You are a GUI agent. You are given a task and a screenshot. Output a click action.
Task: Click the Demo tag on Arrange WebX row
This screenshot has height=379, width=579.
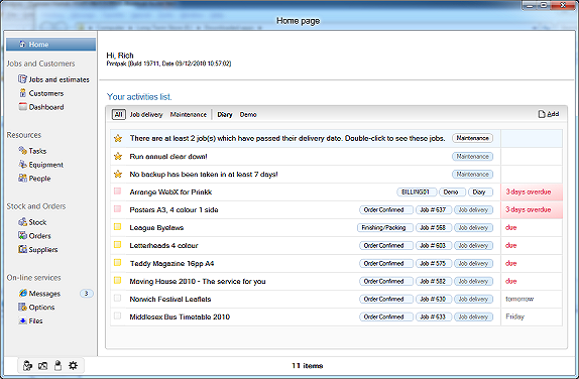pos(451,192)
